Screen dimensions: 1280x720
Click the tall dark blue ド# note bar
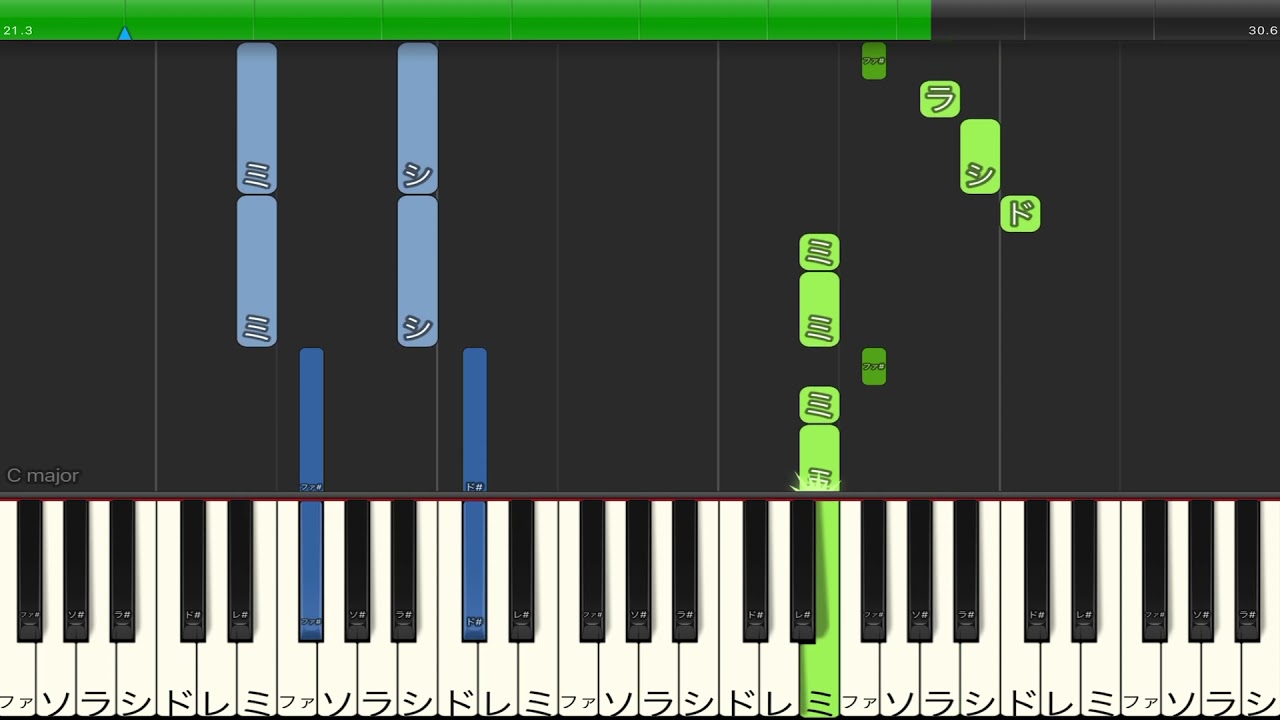point(475,420)
